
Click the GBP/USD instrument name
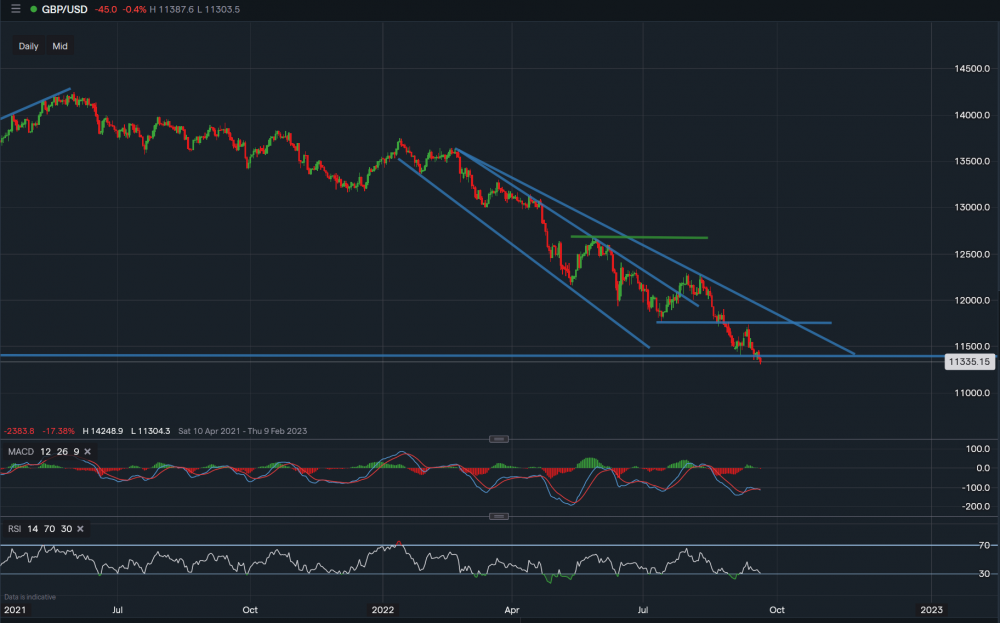click(x=63, y=9)
